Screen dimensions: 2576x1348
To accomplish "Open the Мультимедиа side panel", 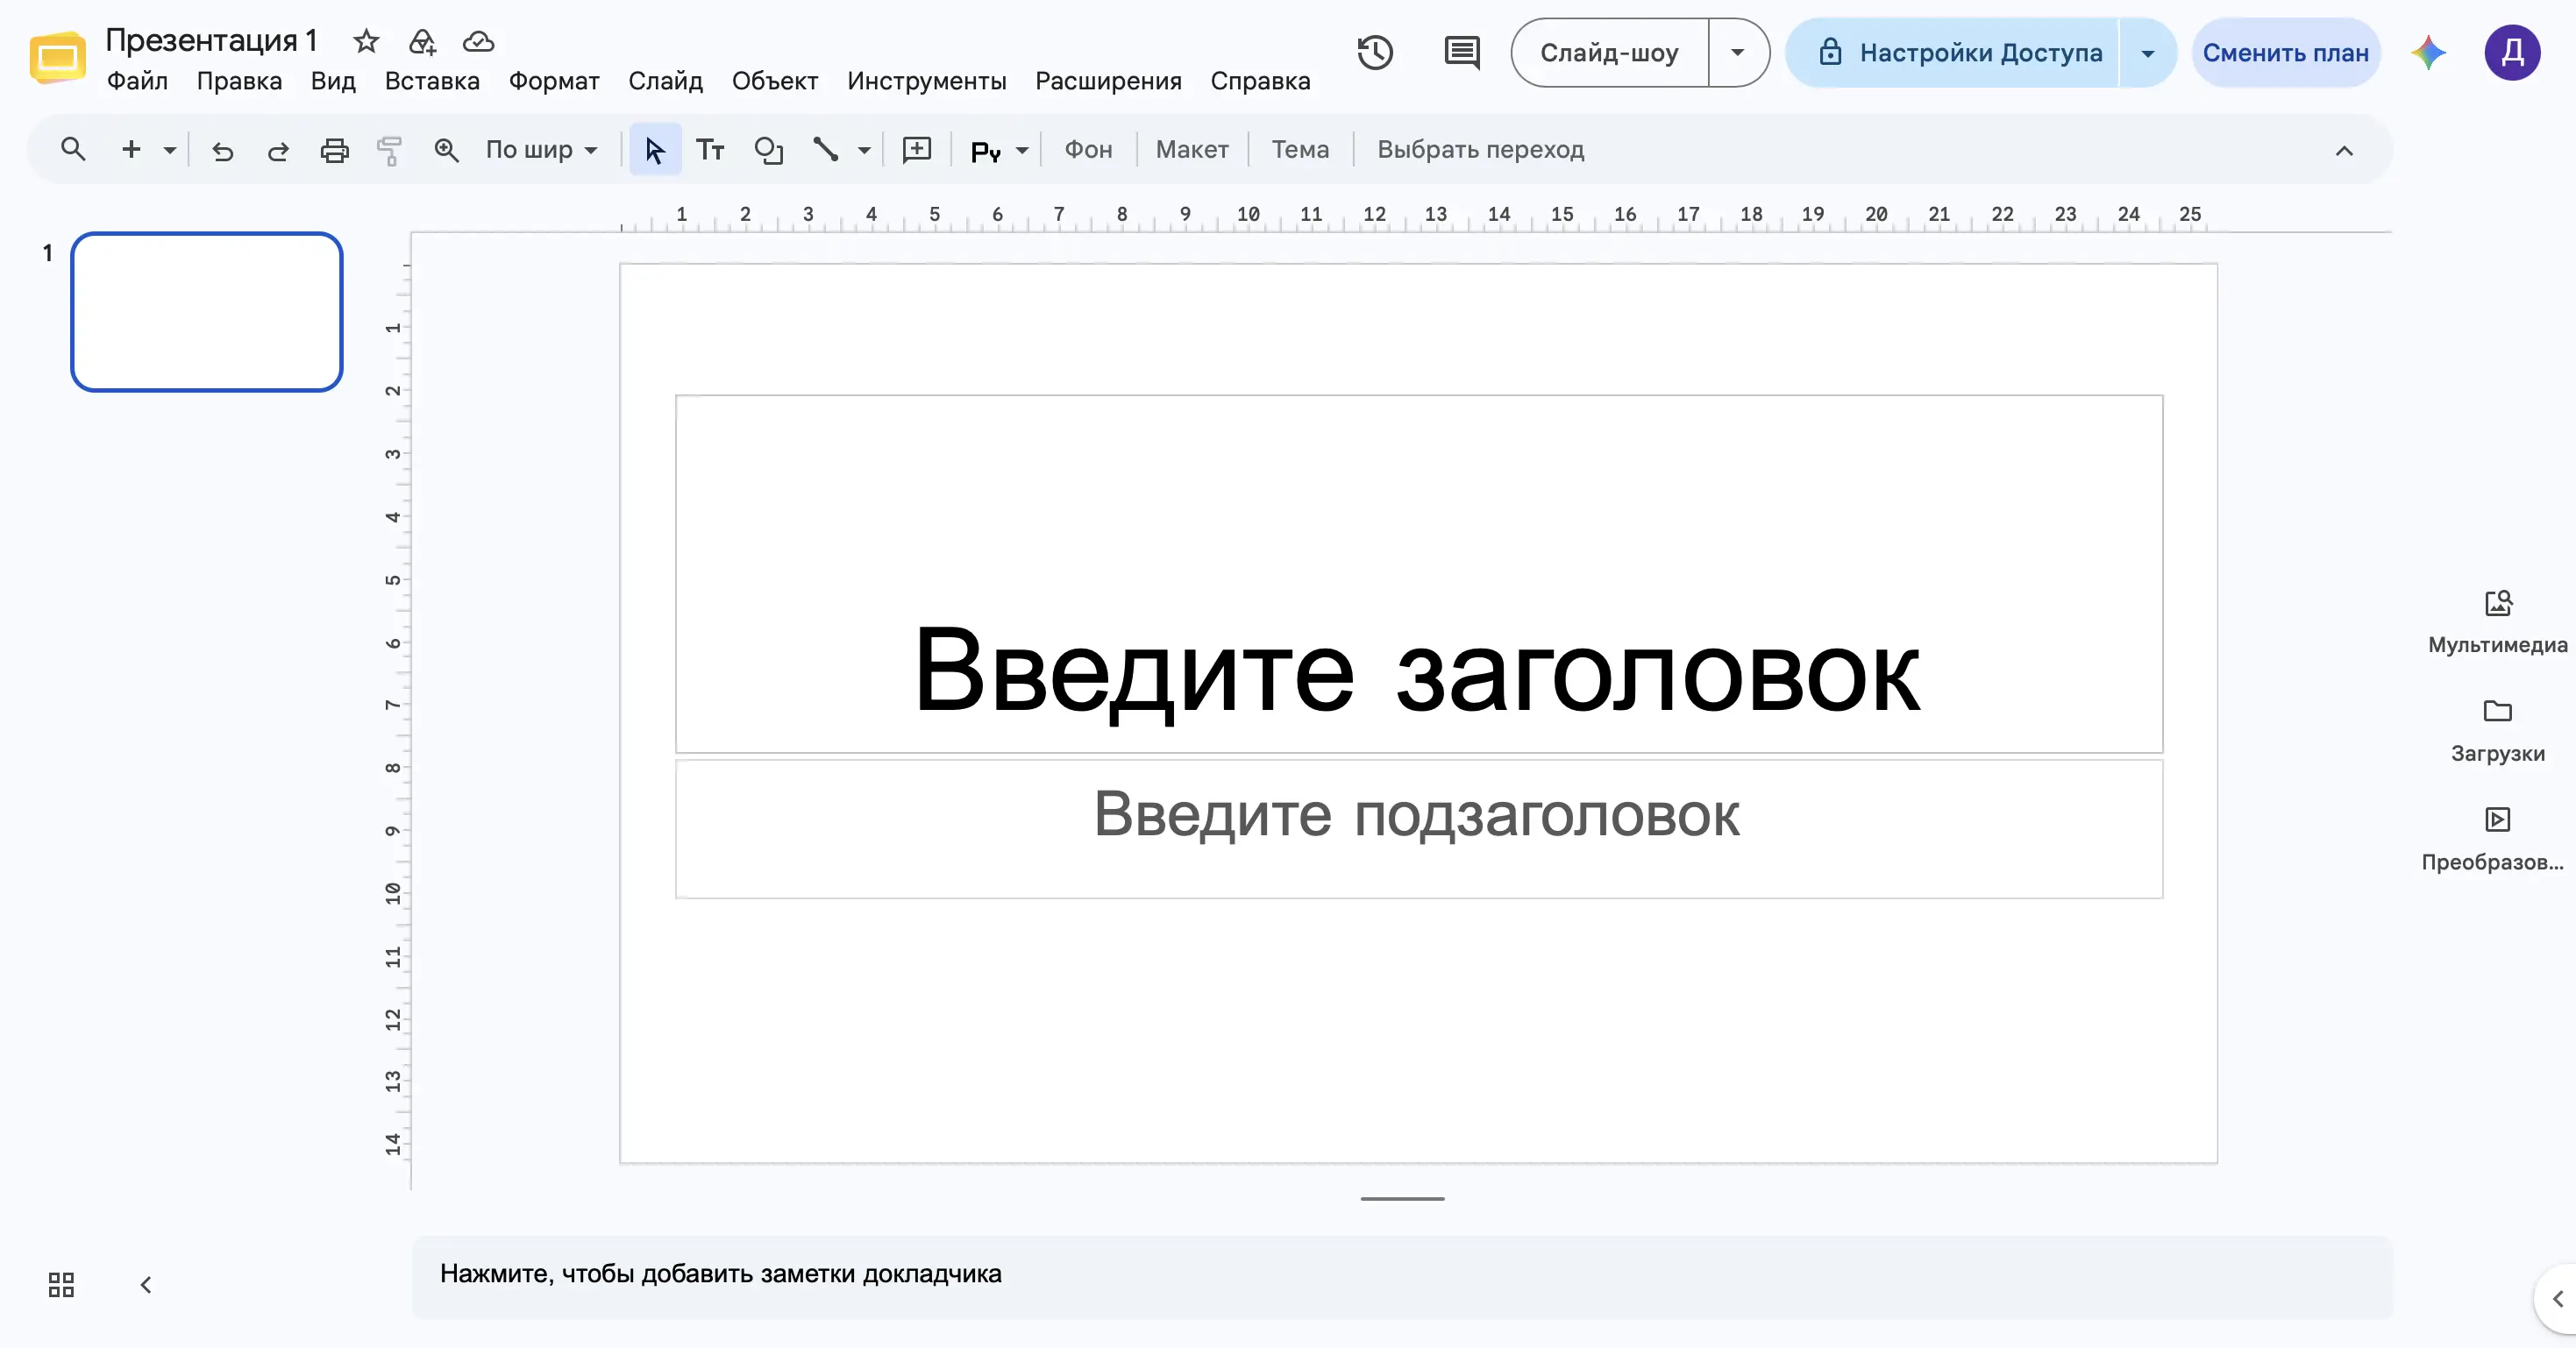I will point(2497,622).
